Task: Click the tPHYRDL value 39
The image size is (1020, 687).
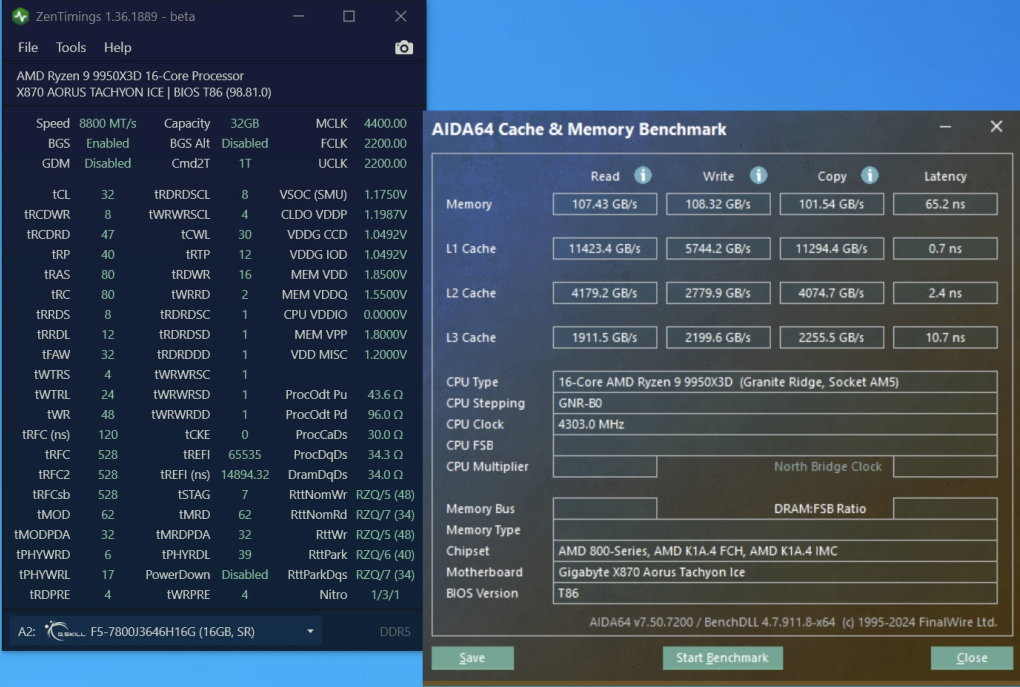Action: (x=245, y=554)
